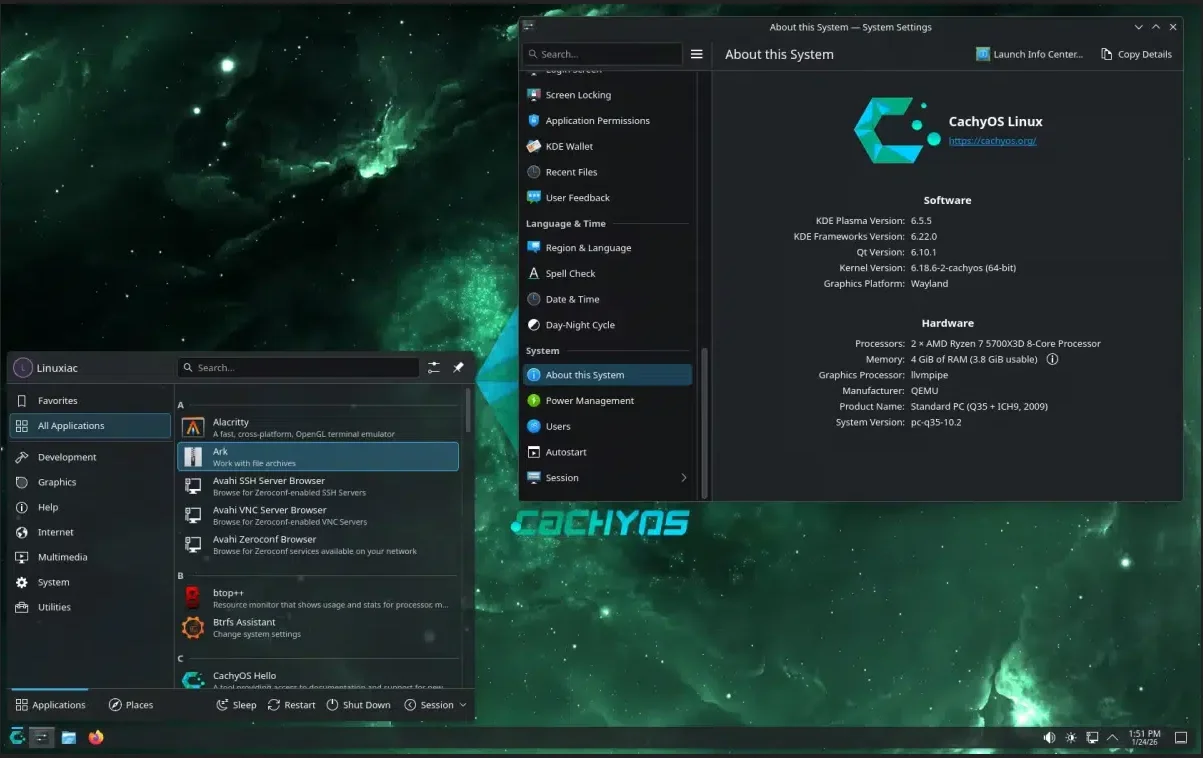Screen dimensions: 1203x758
Task: Open the brightness control in the system tray
Action: point(1071,737)
